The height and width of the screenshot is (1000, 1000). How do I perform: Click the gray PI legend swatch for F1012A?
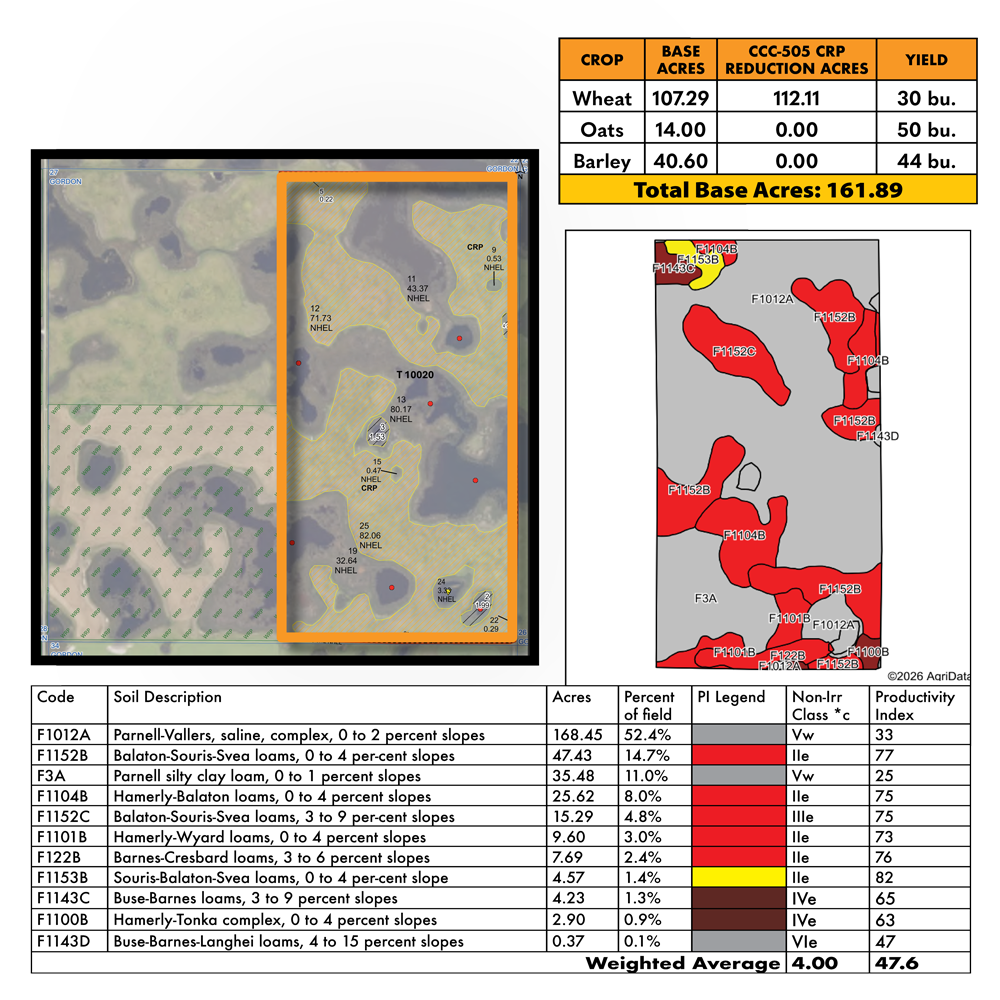tap(739, 734)
